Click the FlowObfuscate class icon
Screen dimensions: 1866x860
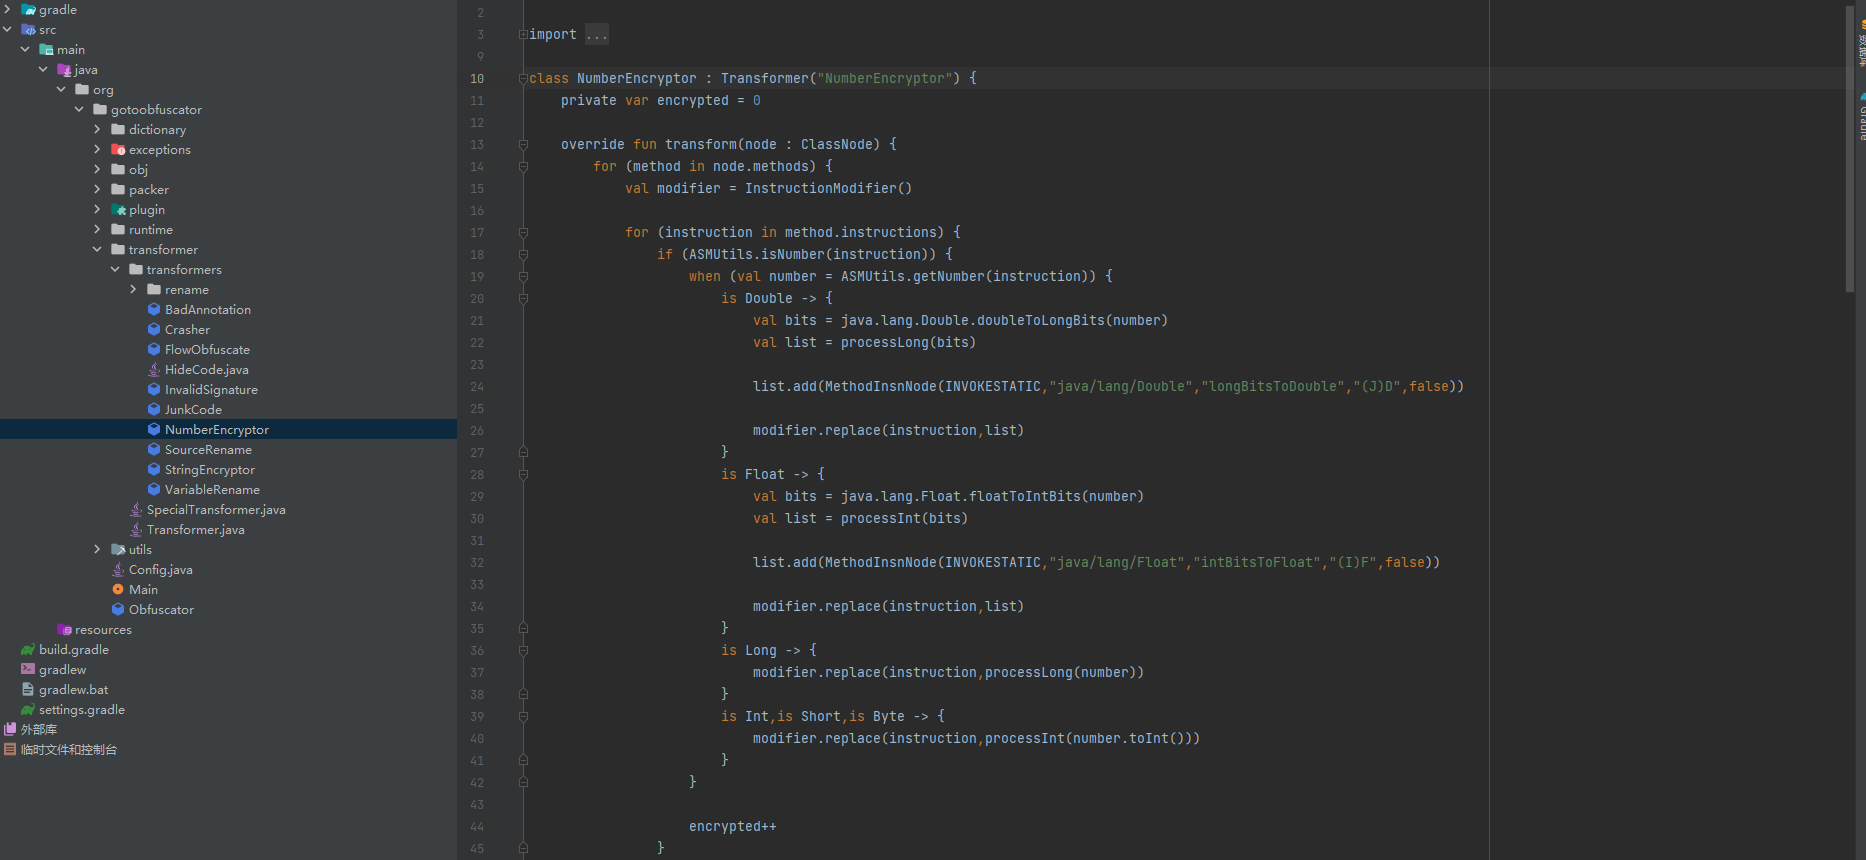(154, 349)
